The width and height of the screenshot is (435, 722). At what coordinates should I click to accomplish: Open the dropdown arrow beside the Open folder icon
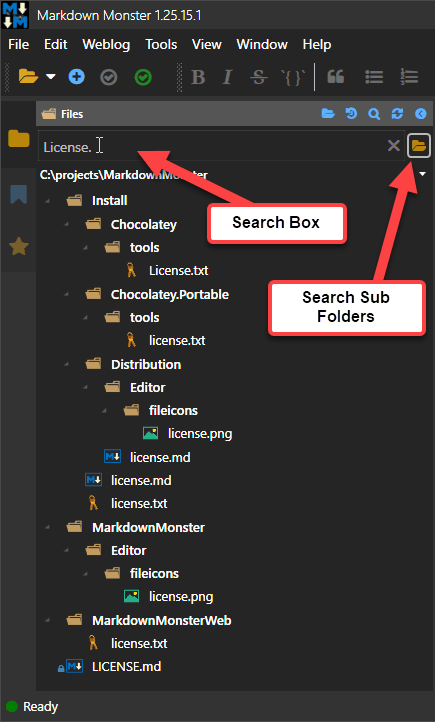tap(51, 77)
